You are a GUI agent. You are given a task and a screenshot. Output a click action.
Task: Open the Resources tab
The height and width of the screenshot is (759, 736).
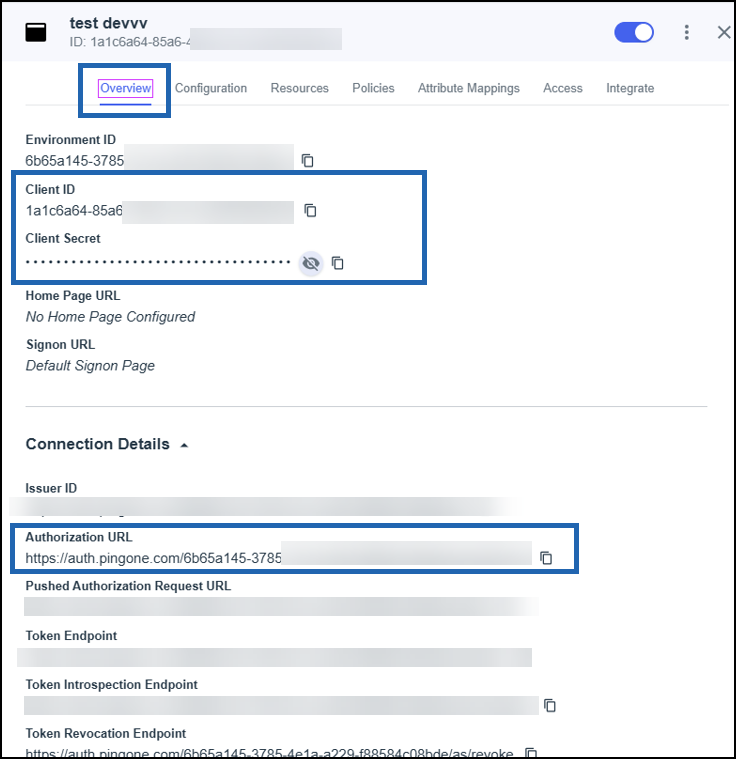[x=299, y=88]
